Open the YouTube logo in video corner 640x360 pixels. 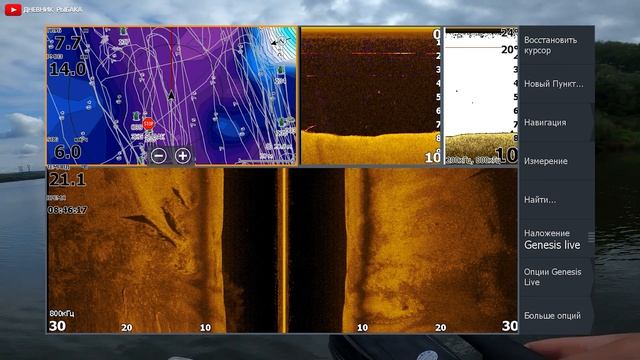click(13, 9)
